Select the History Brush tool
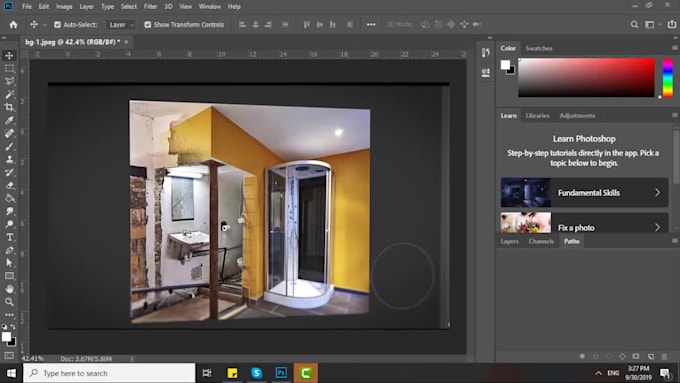The height and width of the screenshot is (383, 680). pyautogui.click(x=9, y=172)
